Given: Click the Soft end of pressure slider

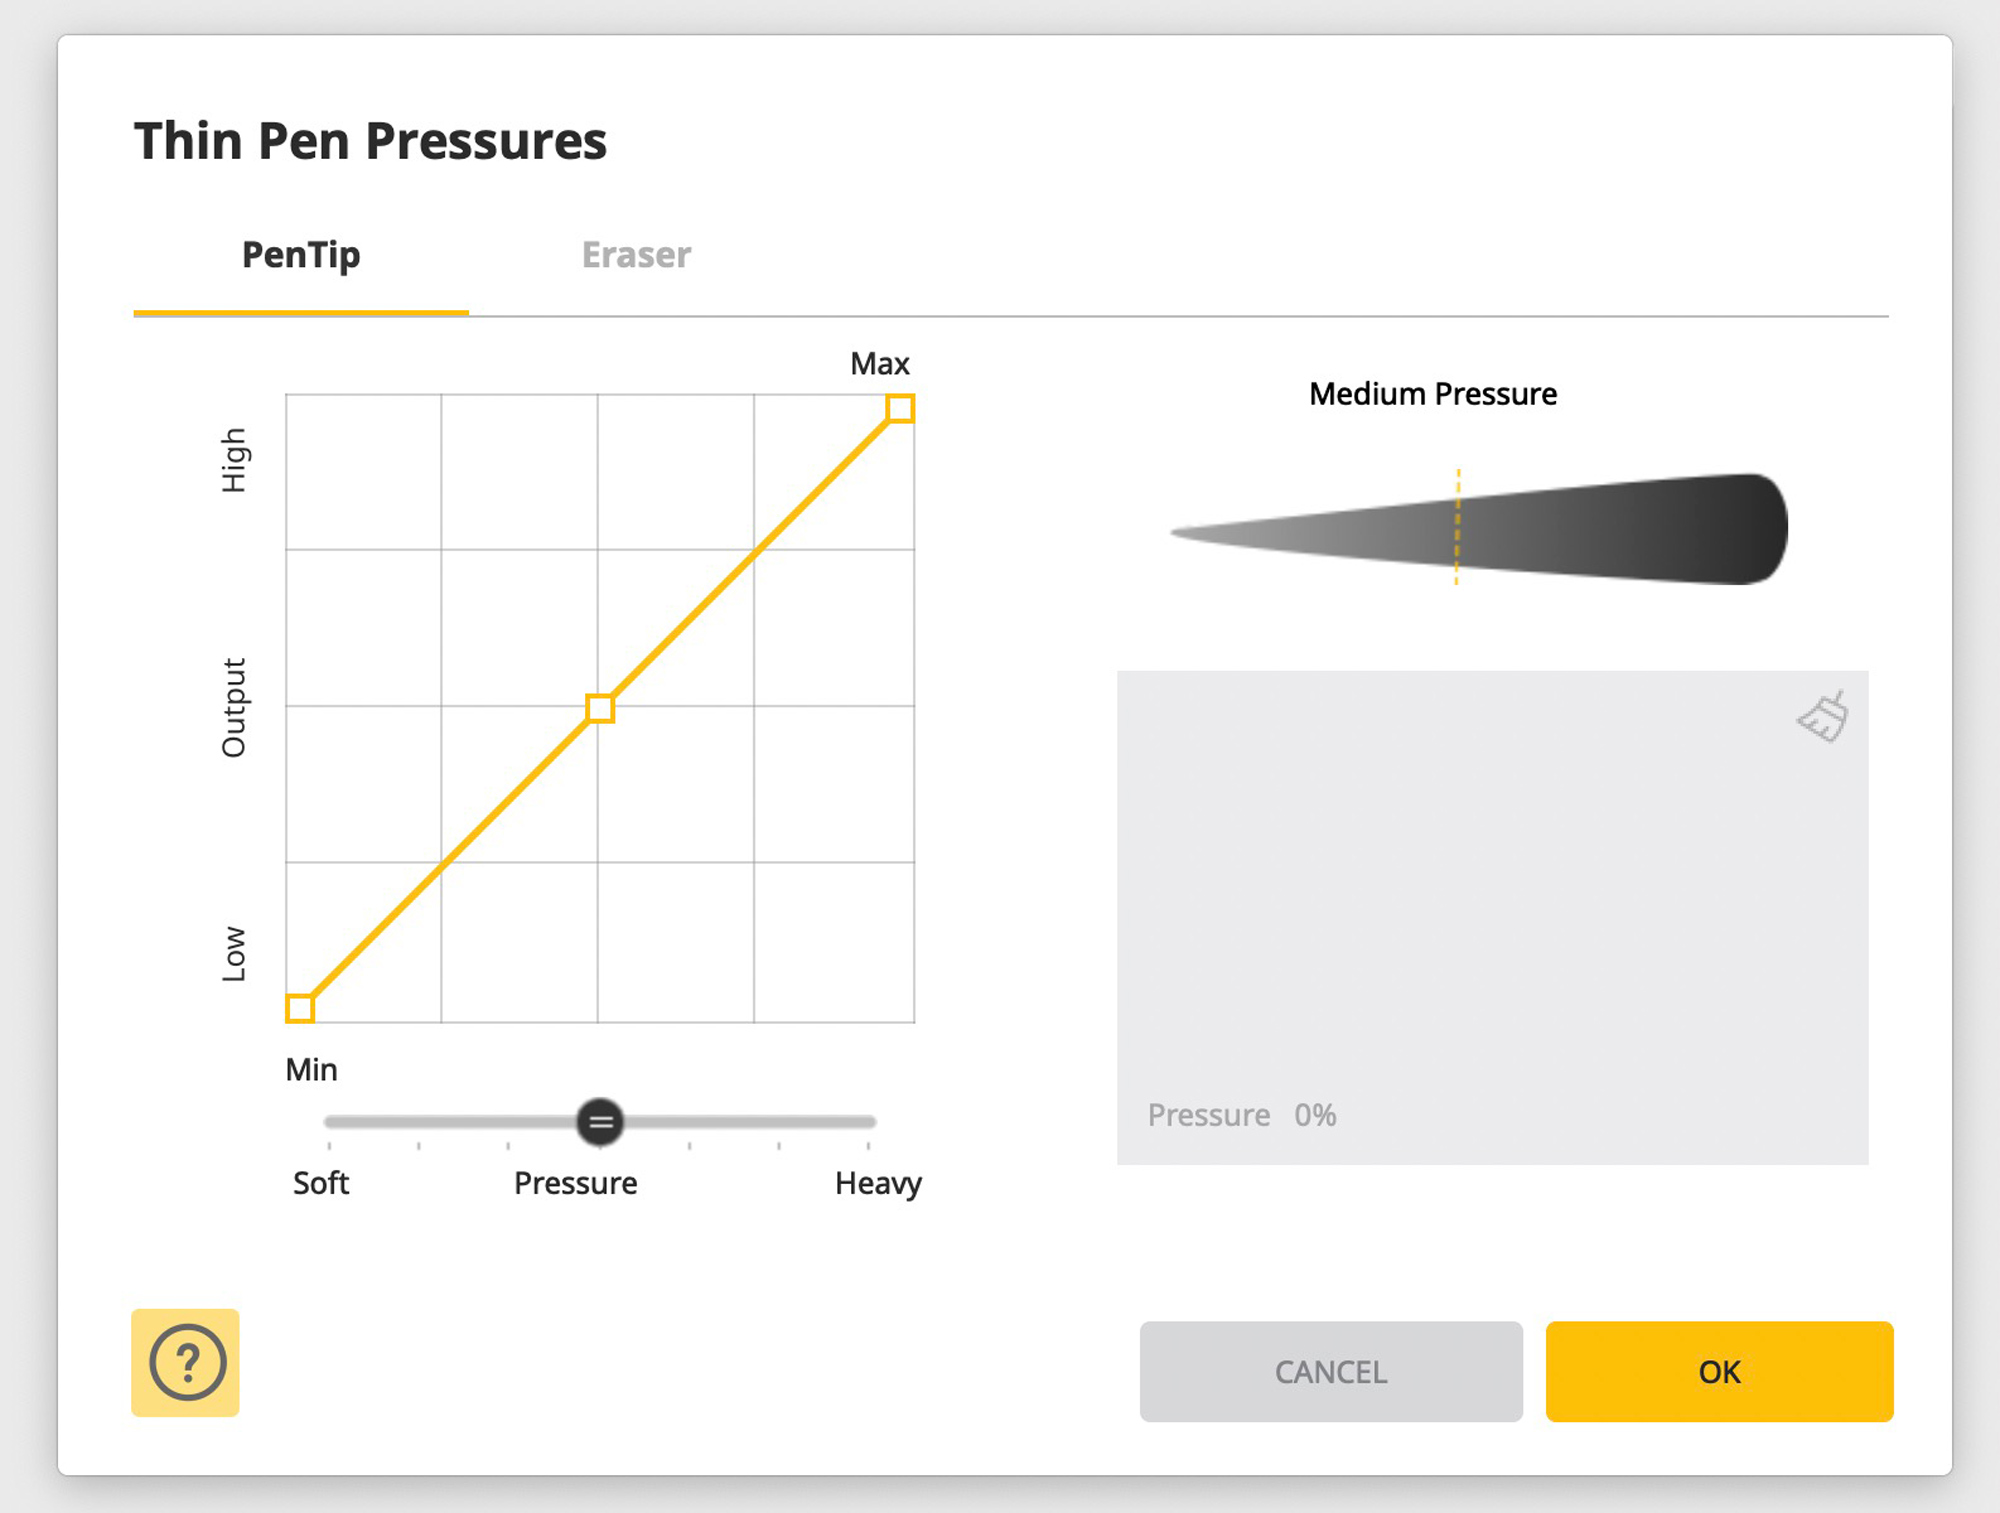Looking at the screenshot, I should 329,1122.
